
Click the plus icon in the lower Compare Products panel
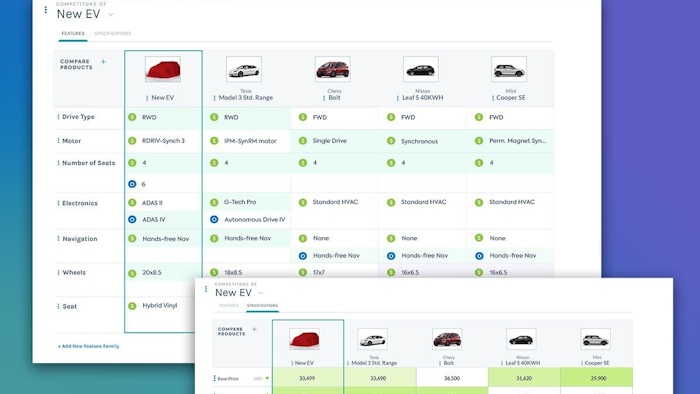click(254, 329)
